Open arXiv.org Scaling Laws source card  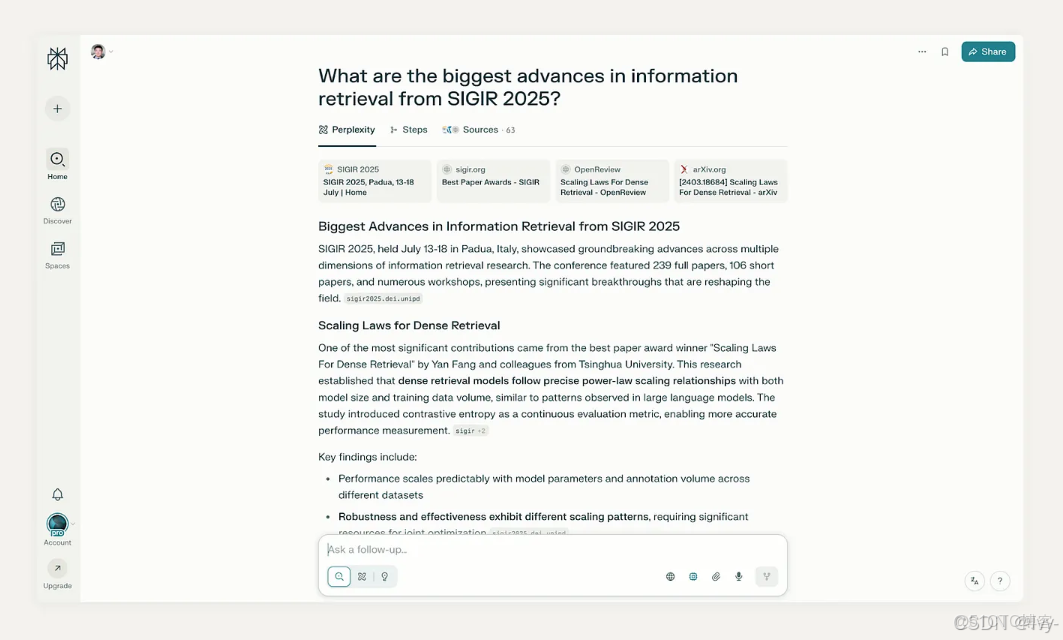point(731,181)
